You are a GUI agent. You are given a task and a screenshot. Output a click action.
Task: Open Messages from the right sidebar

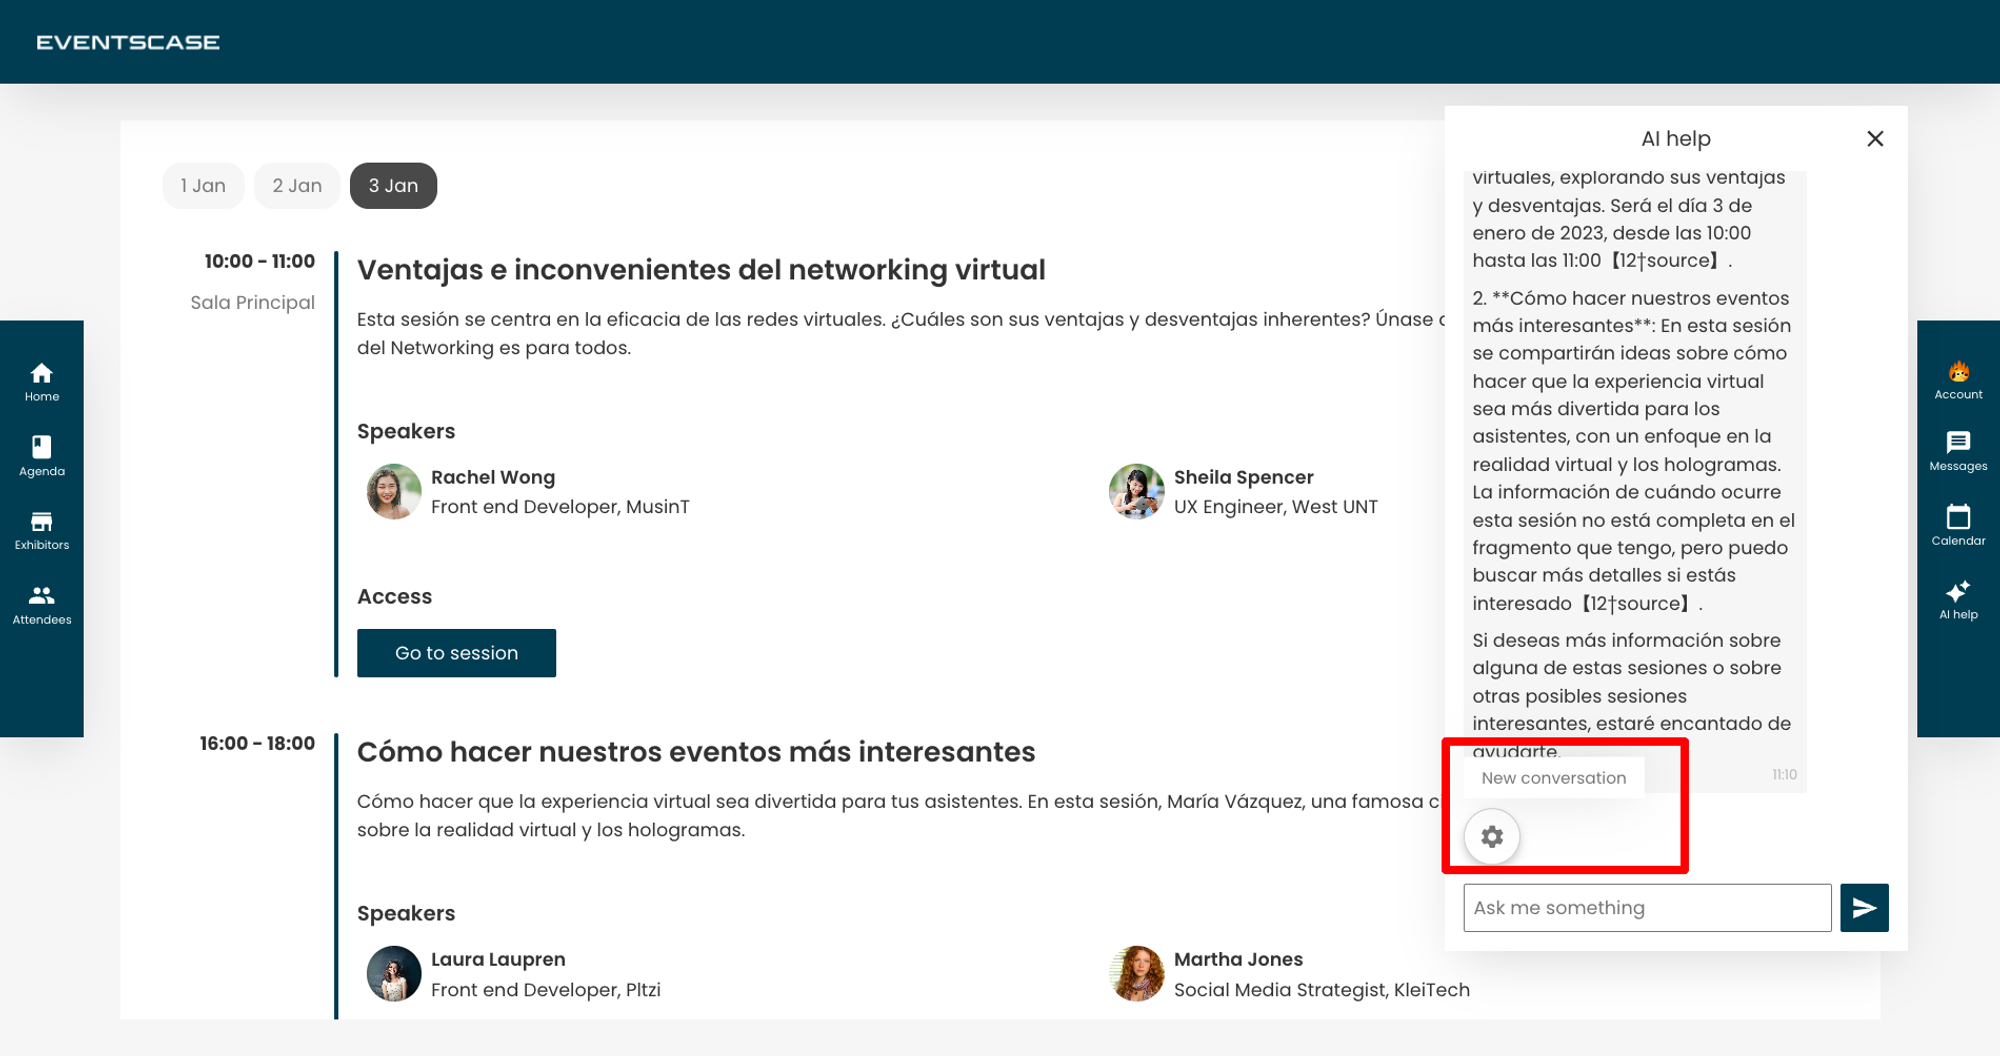tap(1957, 452)
